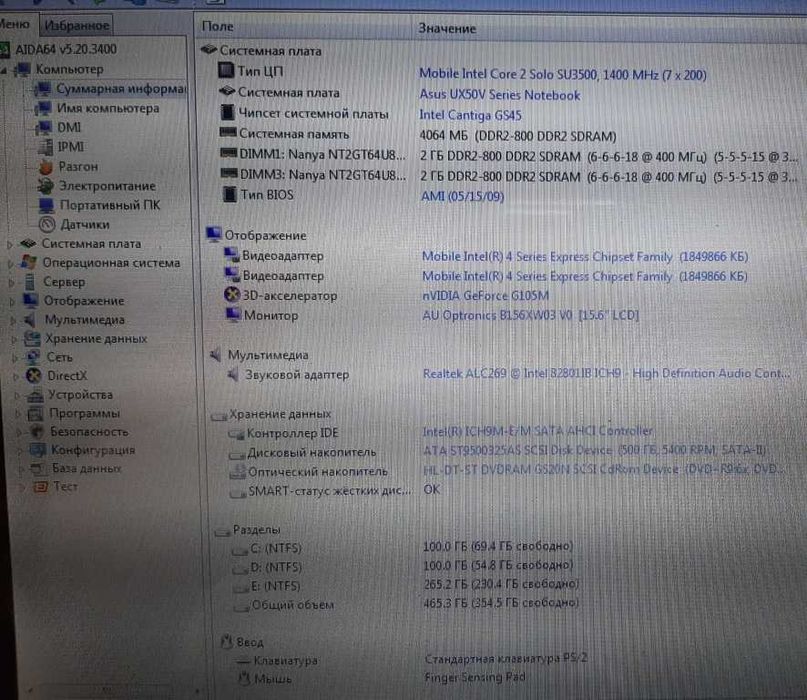The image size is (807, 700).
Task: Click the Разгон flame icon
Action: coord(46,166)
